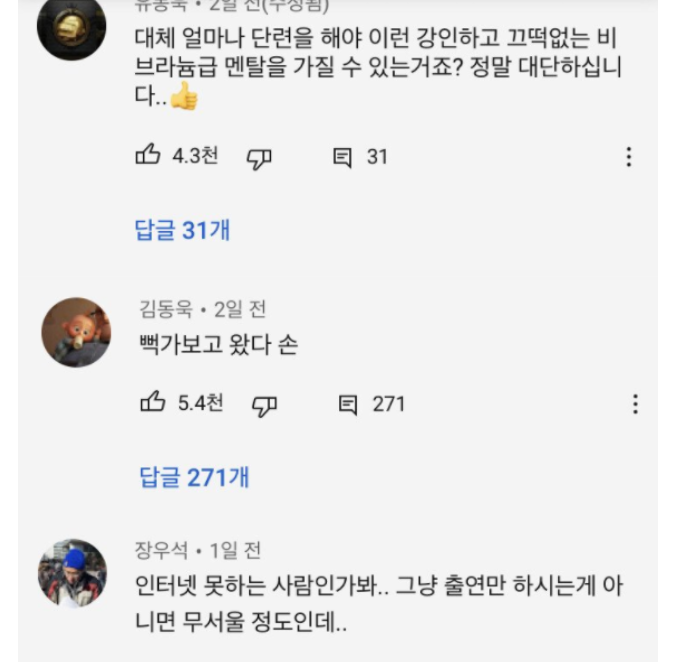Open the 김동욱 profile avatar
The width and height of the screenshot is (673, 662).
[x=76, y=332]
